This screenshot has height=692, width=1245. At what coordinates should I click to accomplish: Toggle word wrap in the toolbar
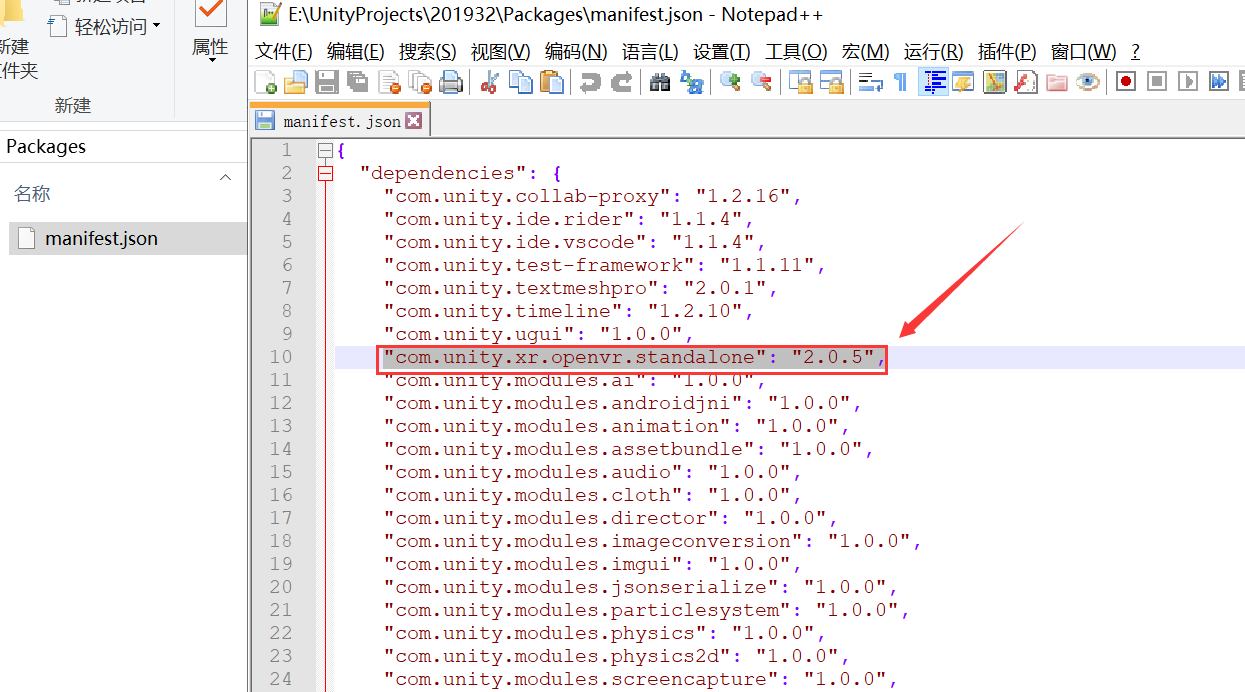click(871, 82)
